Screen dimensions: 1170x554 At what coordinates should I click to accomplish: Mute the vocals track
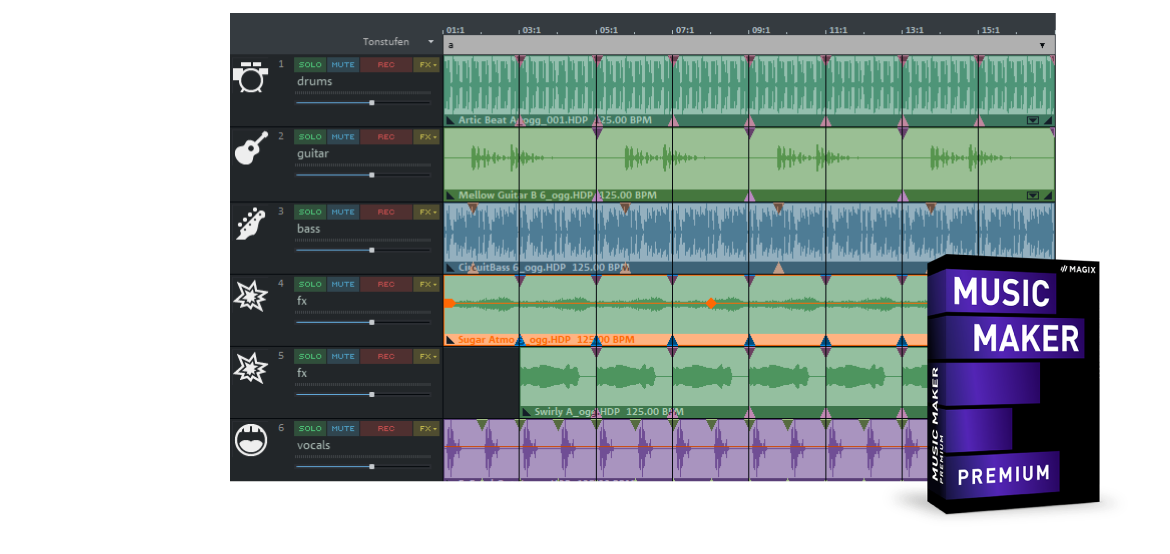[x=342, y=429]
